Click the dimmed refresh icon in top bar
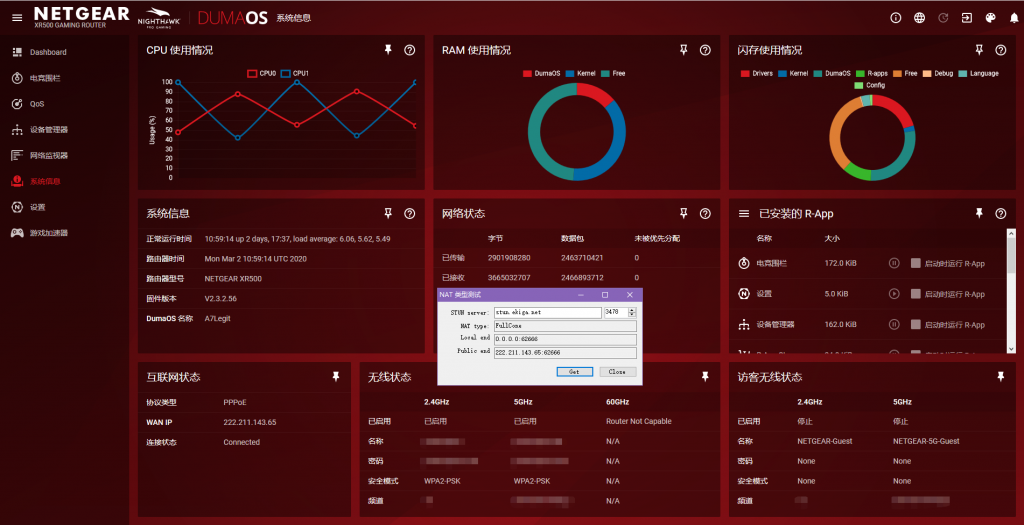 tap(943, 18)
